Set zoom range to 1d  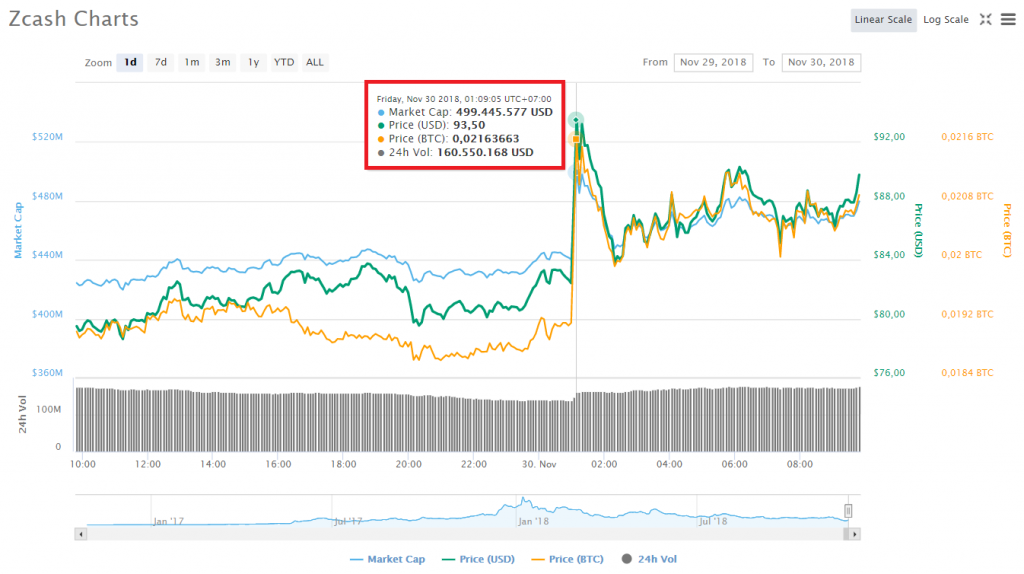tap(130, 62)
